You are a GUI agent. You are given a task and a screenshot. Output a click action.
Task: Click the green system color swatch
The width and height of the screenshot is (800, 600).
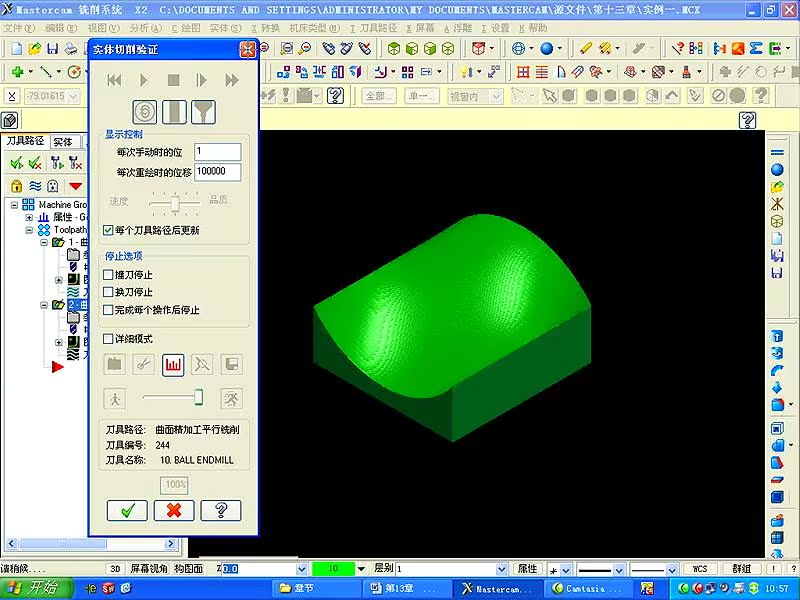tap(333, 569)
